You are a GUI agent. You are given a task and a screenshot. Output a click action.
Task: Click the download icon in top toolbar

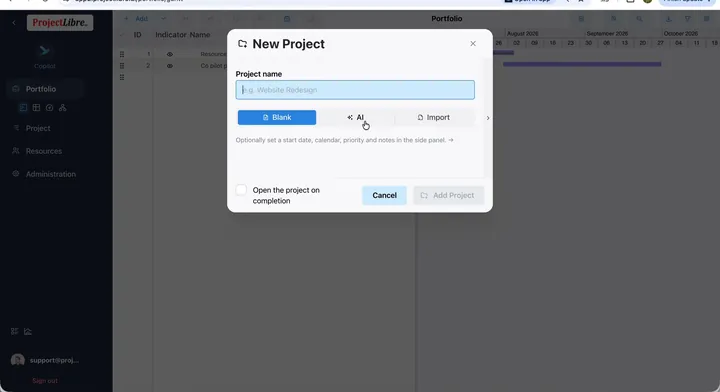[669, 19]
